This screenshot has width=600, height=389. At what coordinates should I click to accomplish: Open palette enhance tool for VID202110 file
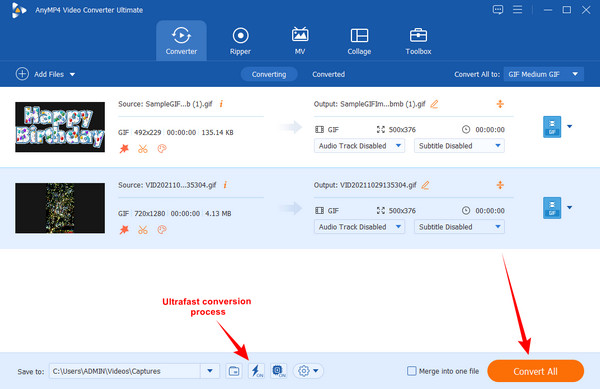pyautogui.click(x=162, y=229)
